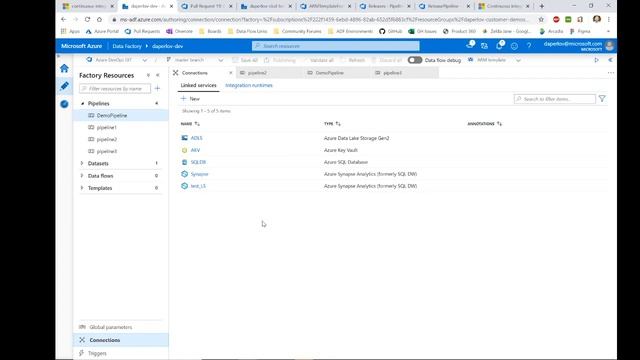Image resolution: width=640 pixels, height=360 pixels.
Task: Expand the Data flows tree section
Action: (82, 176)
